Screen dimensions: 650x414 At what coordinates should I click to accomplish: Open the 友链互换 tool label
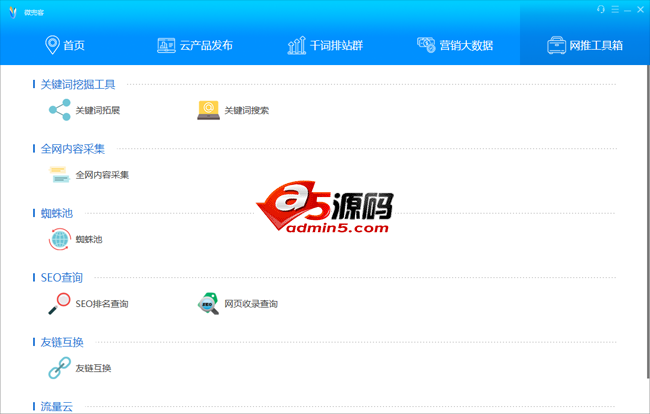pos(93,368)
